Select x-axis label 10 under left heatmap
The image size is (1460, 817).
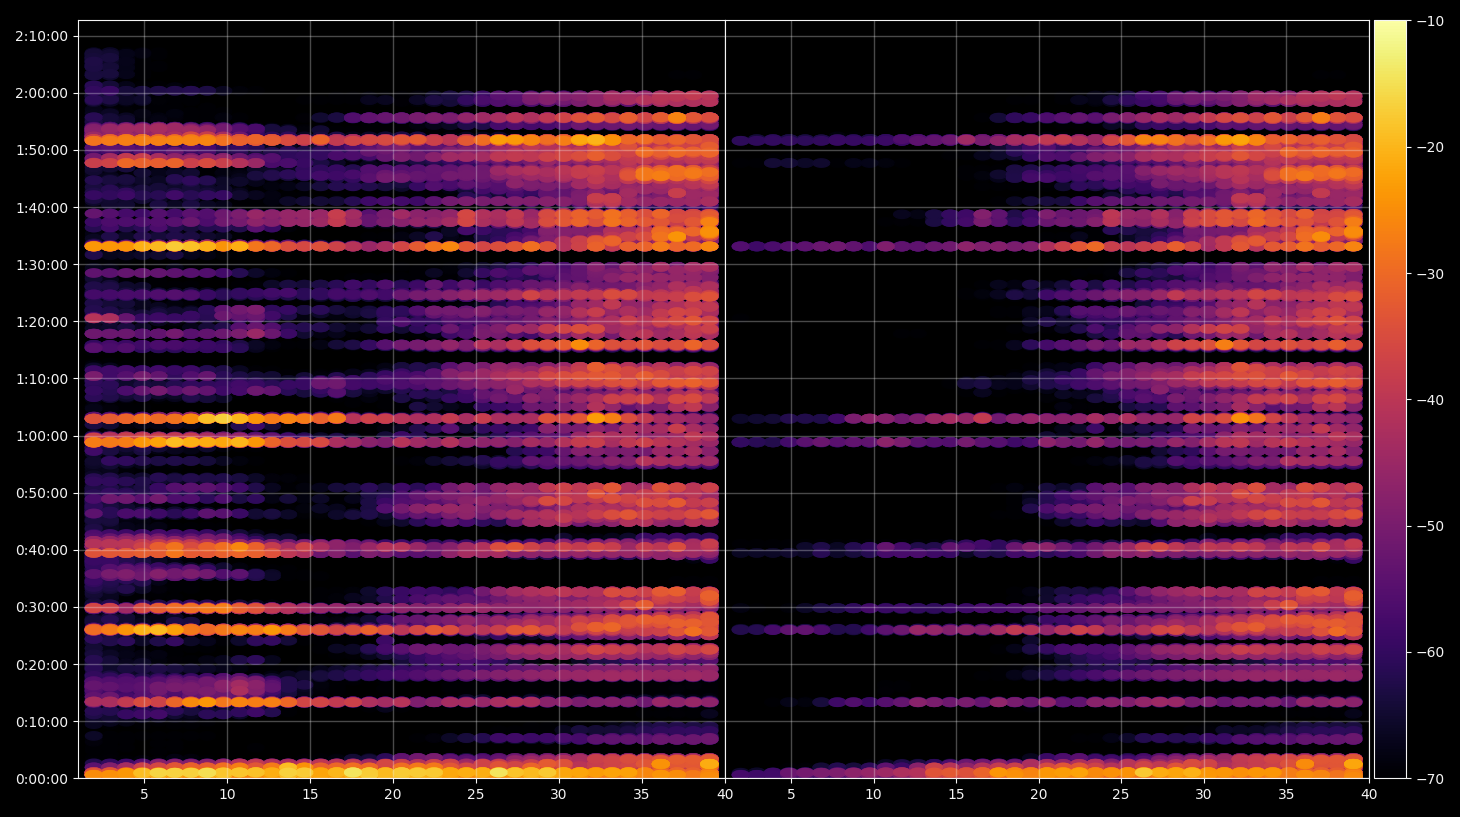click(x=227, y=795)
